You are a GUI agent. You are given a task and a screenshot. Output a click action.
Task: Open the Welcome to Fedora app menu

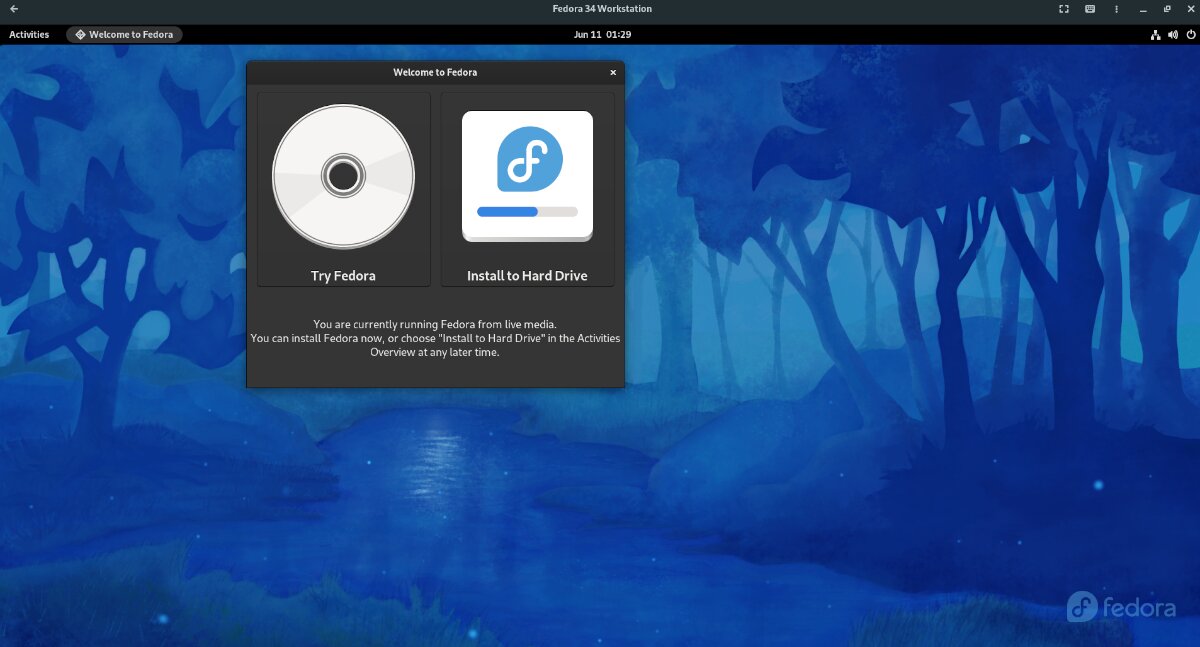click(x=124, y=35)
